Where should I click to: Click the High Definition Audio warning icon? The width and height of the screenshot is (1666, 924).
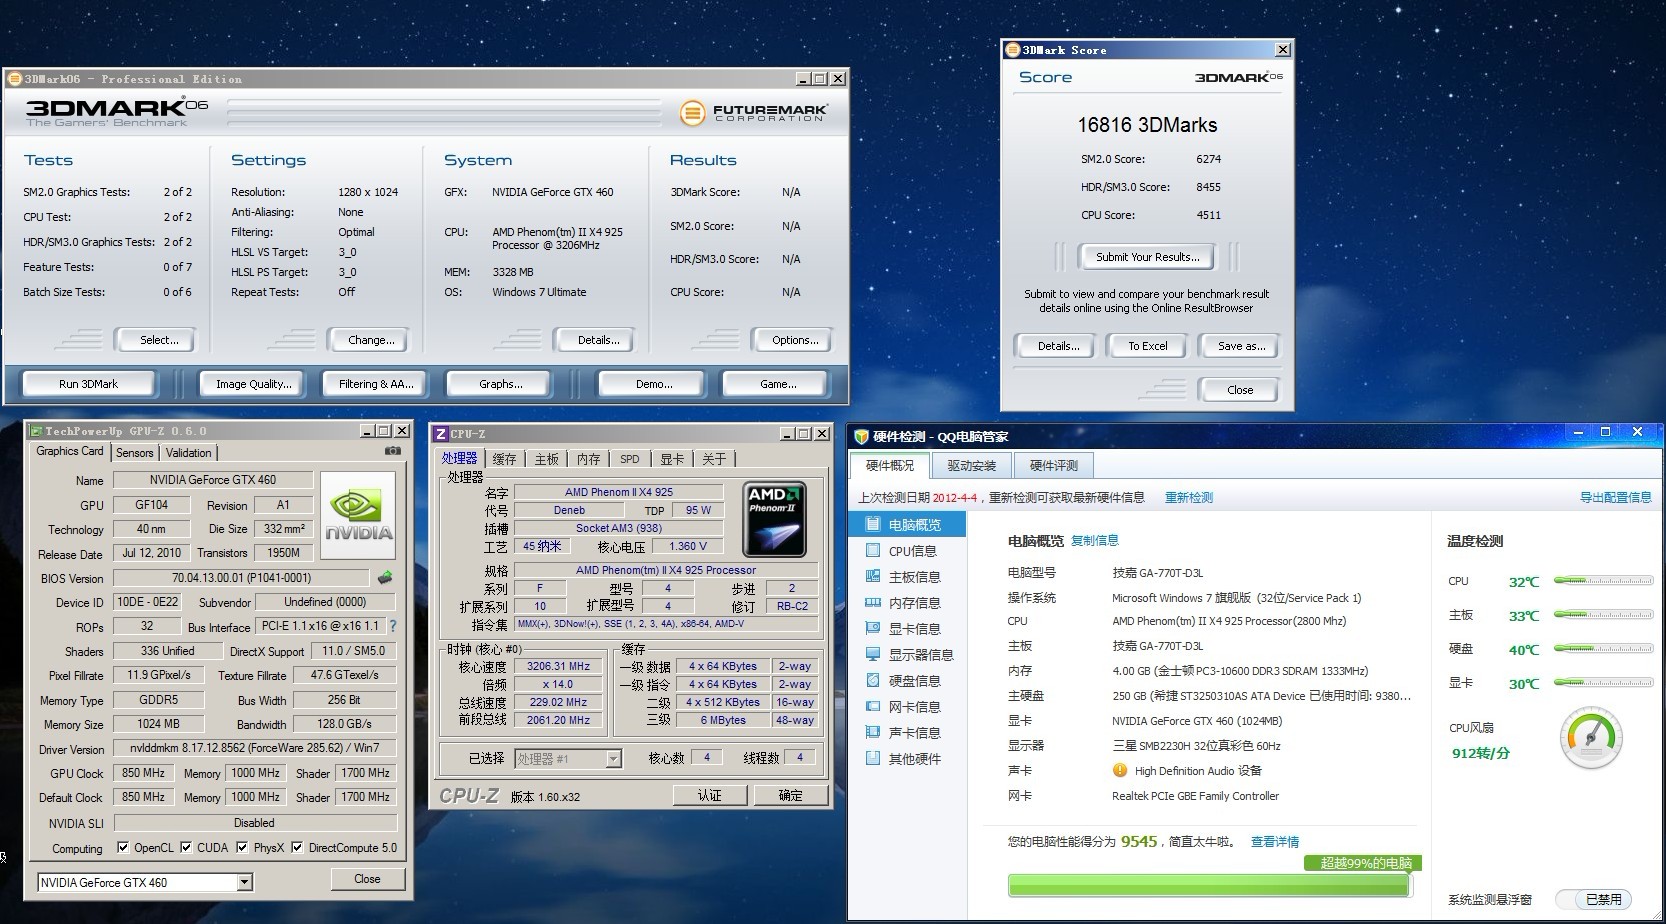coord(1120,770)
